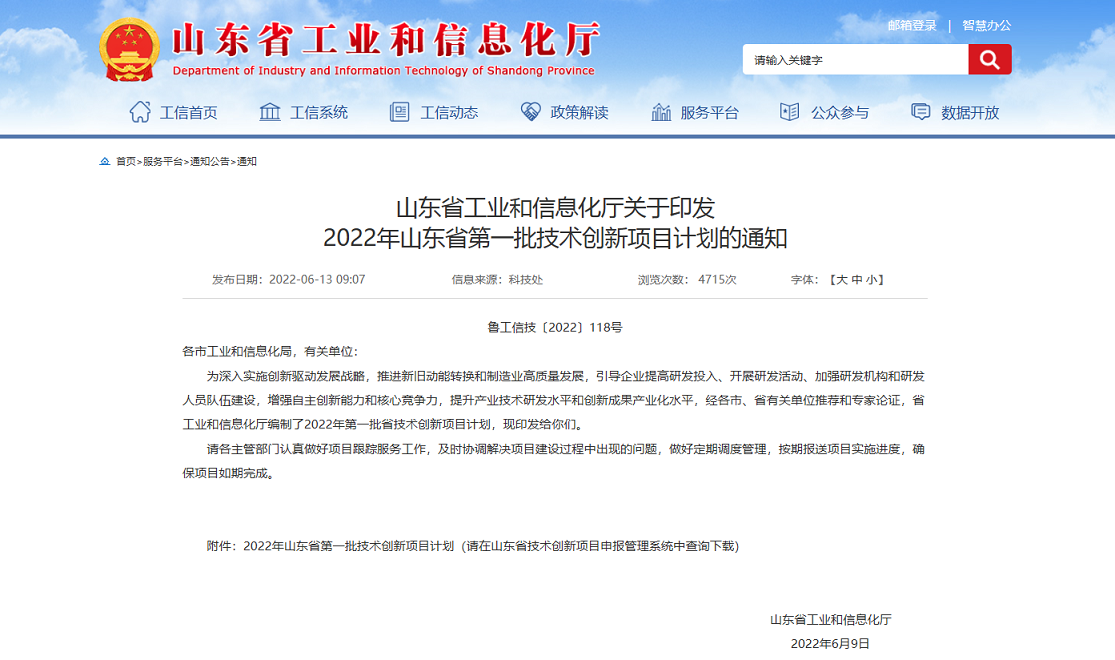Set font size to 中
The image size is (1115, 660).
856,280
